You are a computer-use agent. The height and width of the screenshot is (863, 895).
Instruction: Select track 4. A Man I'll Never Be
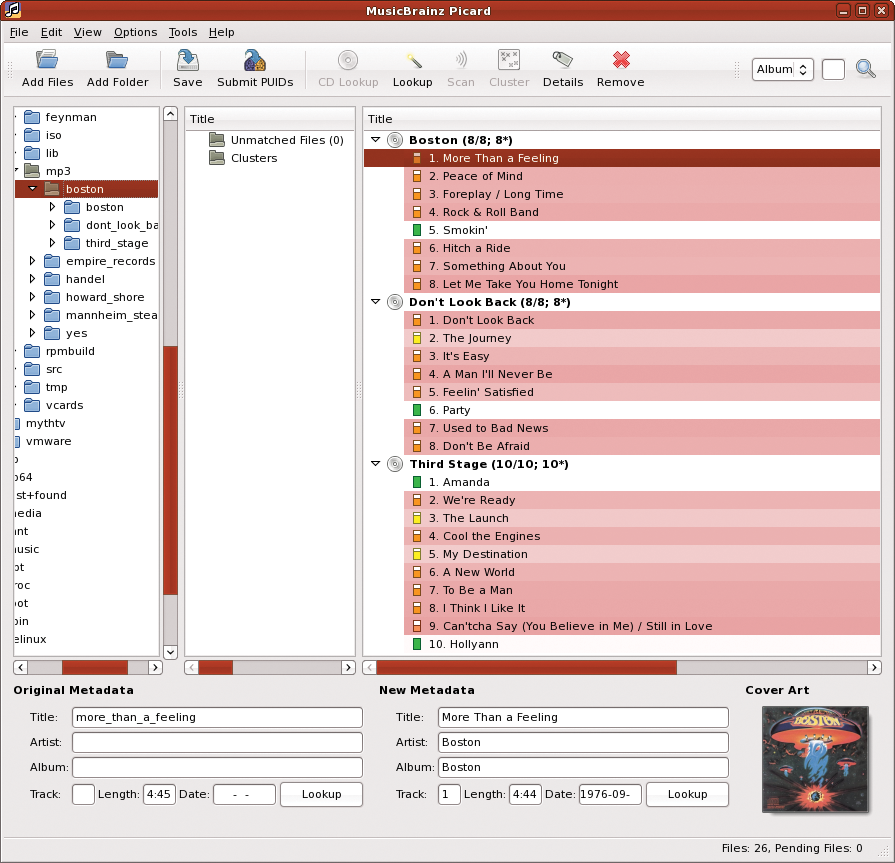tap(642, 374)
